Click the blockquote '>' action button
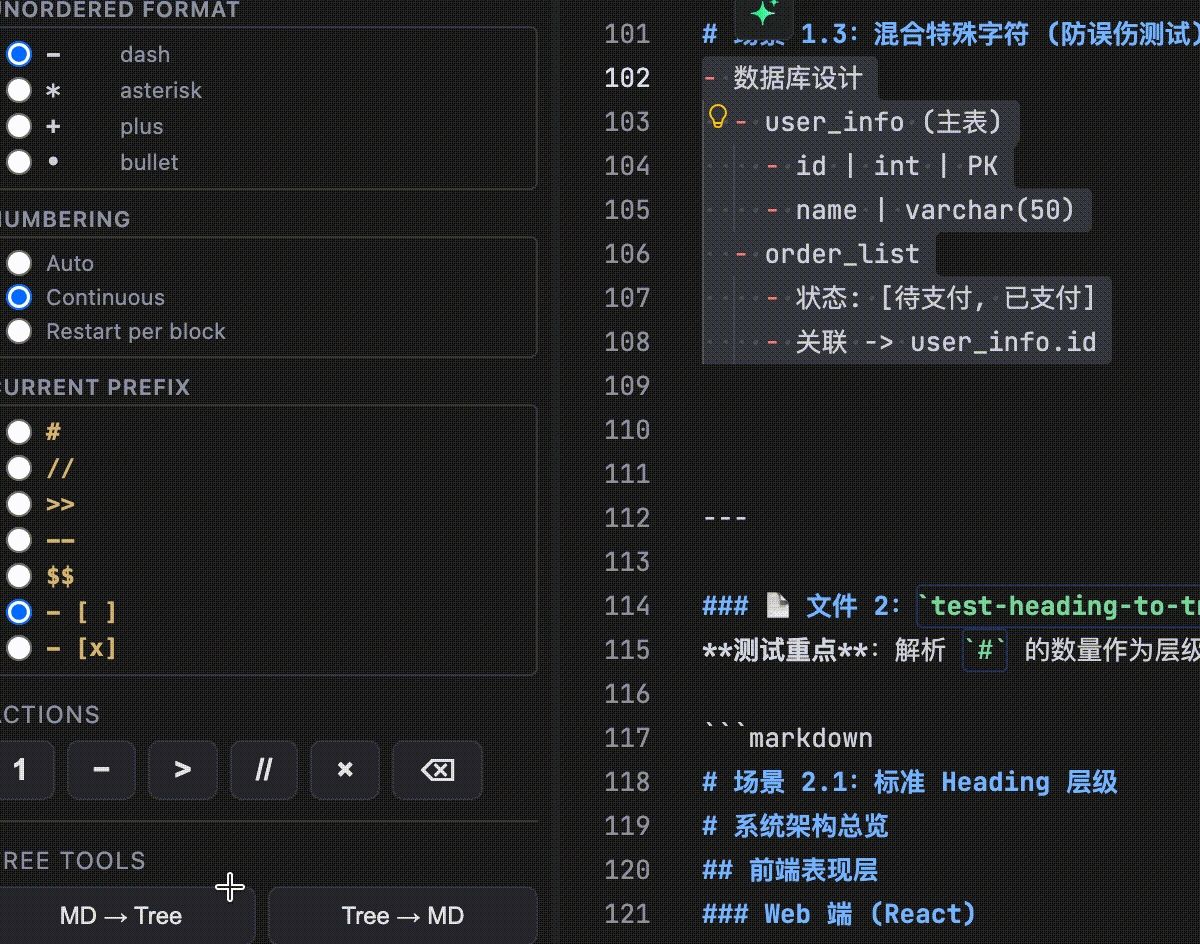The width and height of the screenshot is (1200, 944). tap(182, 770)
